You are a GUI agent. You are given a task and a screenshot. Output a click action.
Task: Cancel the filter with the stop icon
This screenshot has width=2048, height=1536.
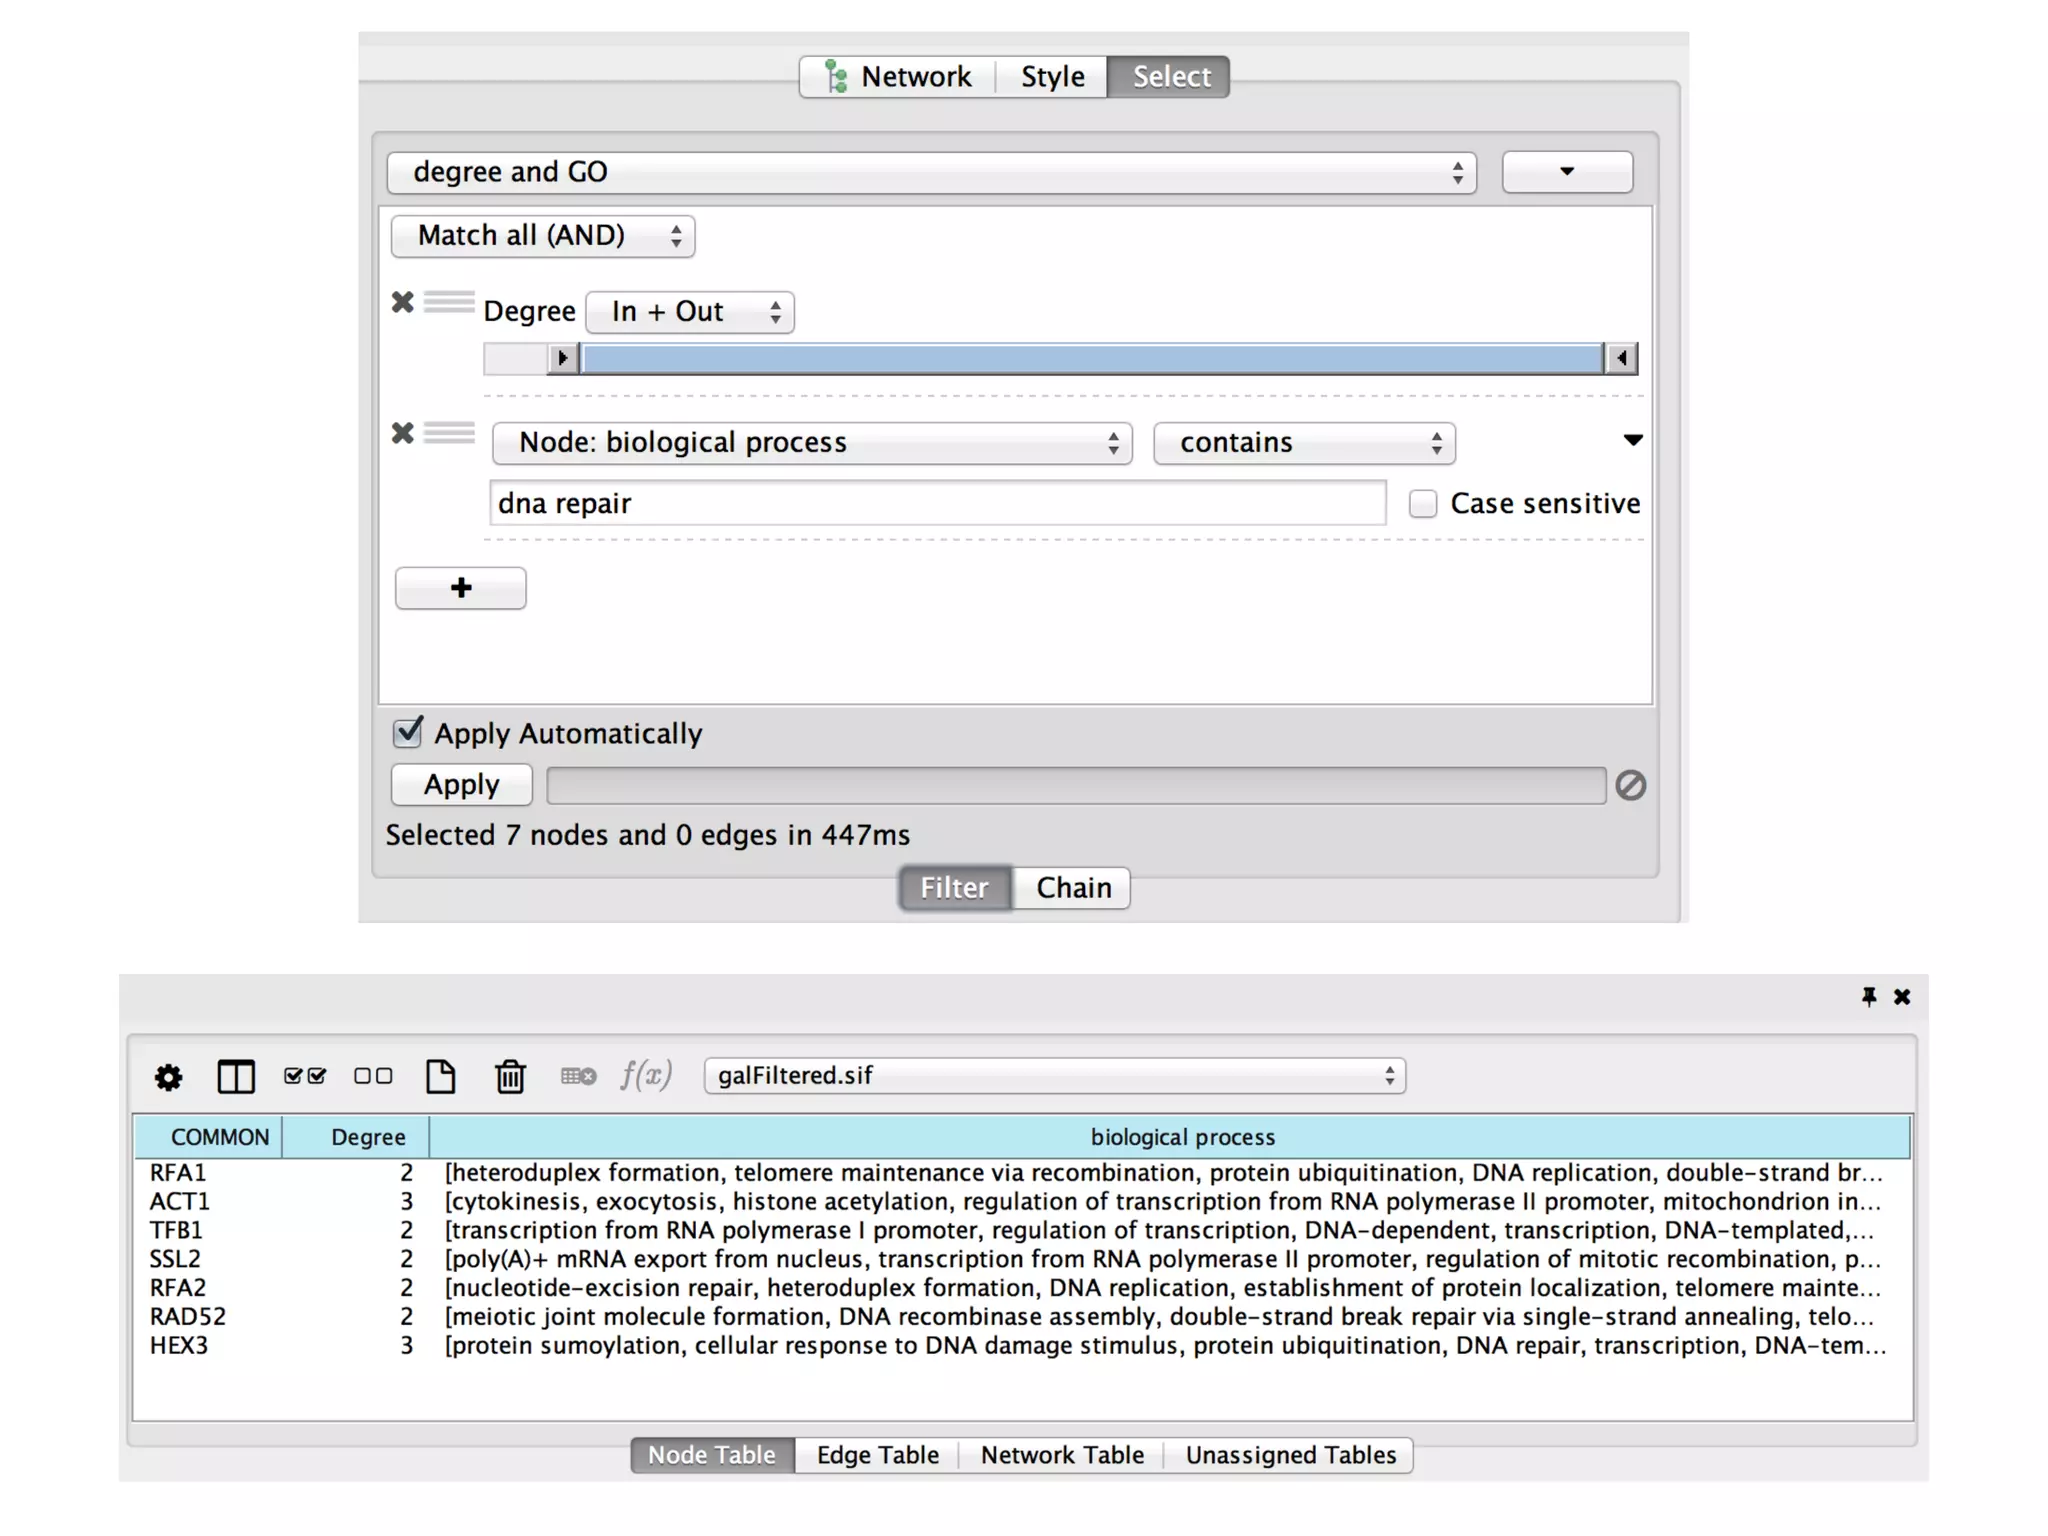coord(1630,786)
